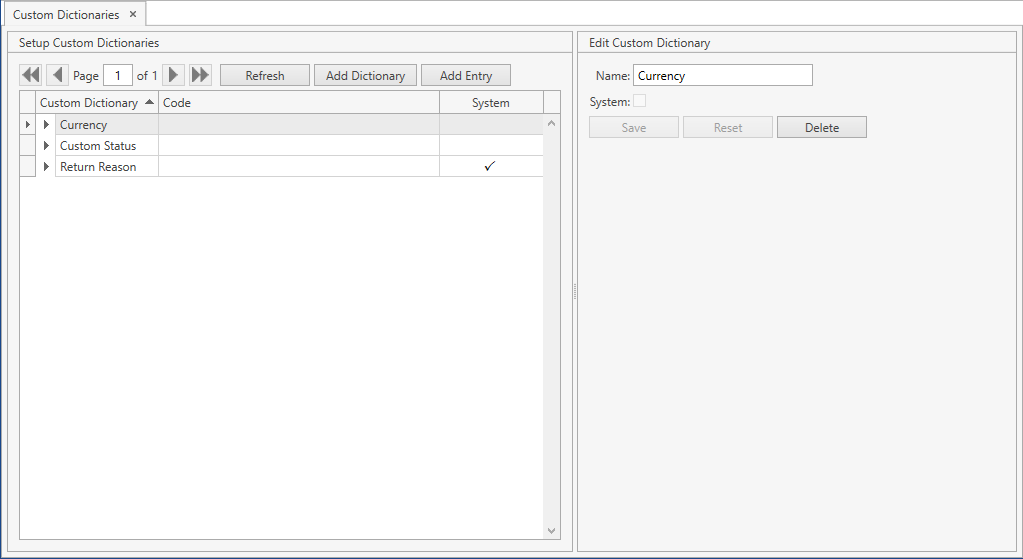Close the Custom Dictionaries tab
This screenshot has height=559, width=1023.
(x=132, y=14)
